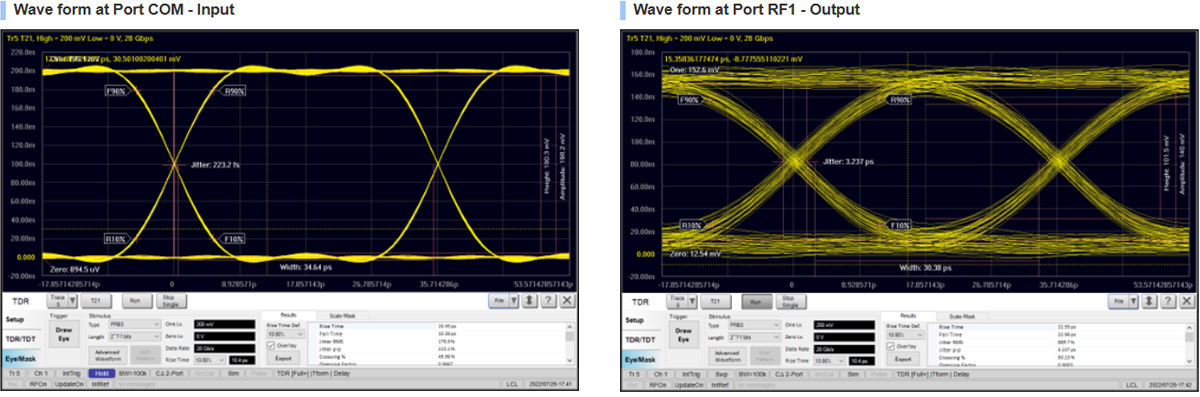Click Draw Eye button in RF1 output window
This screenshot has width=1200, height=397.
683,333
